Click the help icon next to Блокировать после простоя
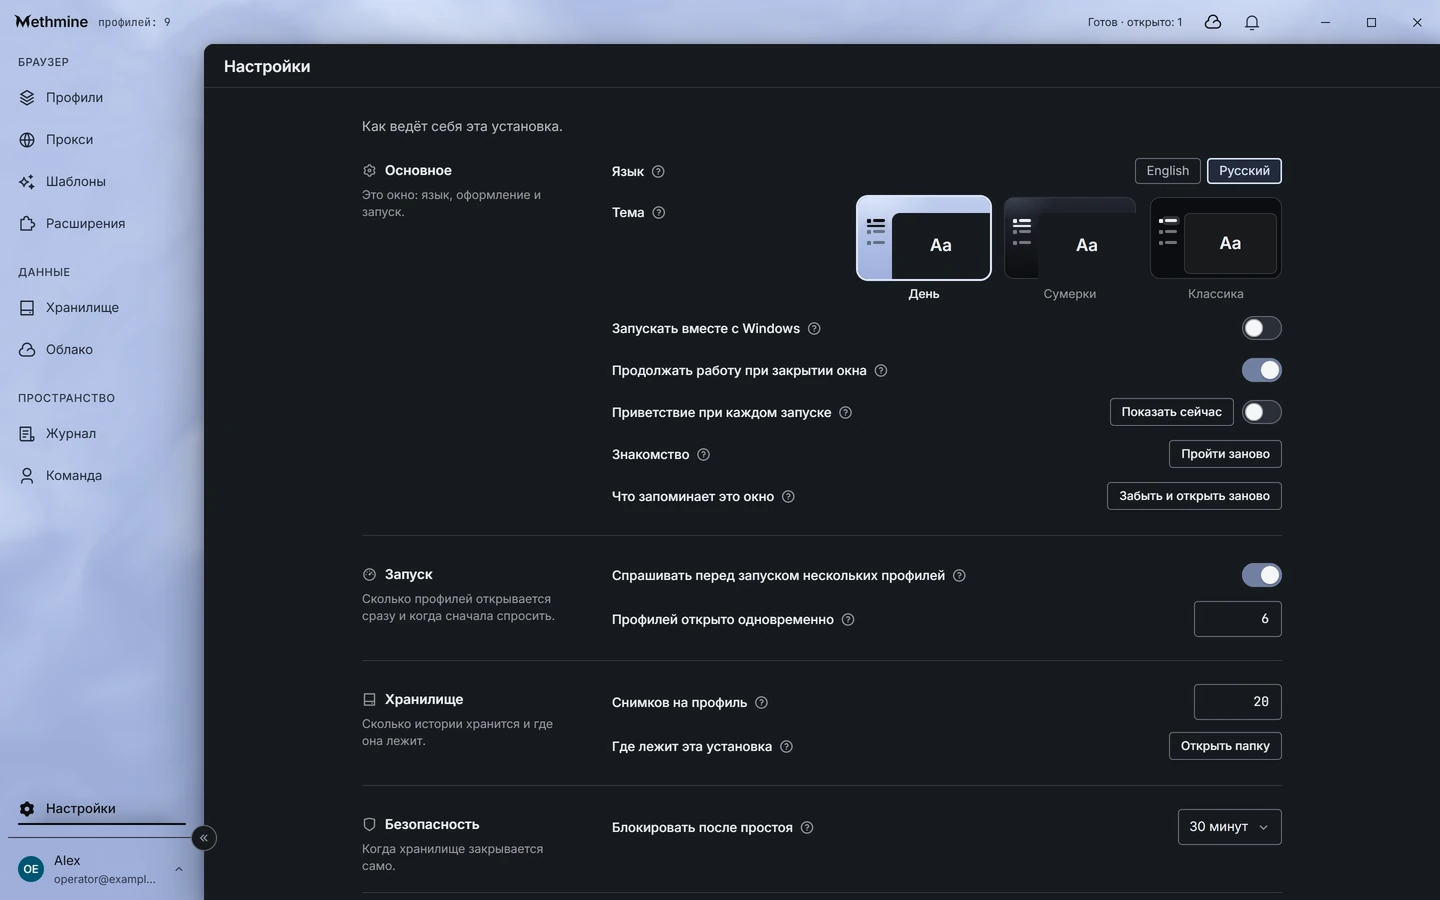The width and height of the screenshot is (1440, 900). coord(807,828)
